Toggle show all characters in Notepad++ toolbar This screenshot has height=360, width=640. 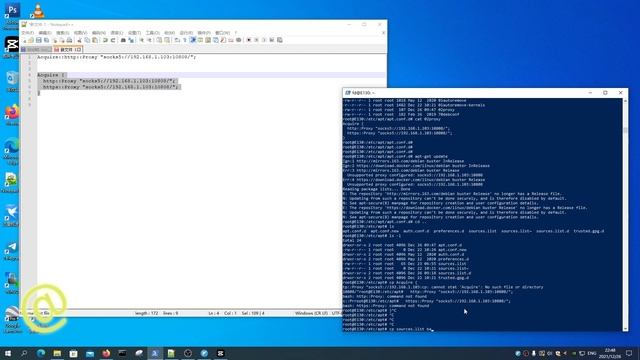click(x=184, y=40)
